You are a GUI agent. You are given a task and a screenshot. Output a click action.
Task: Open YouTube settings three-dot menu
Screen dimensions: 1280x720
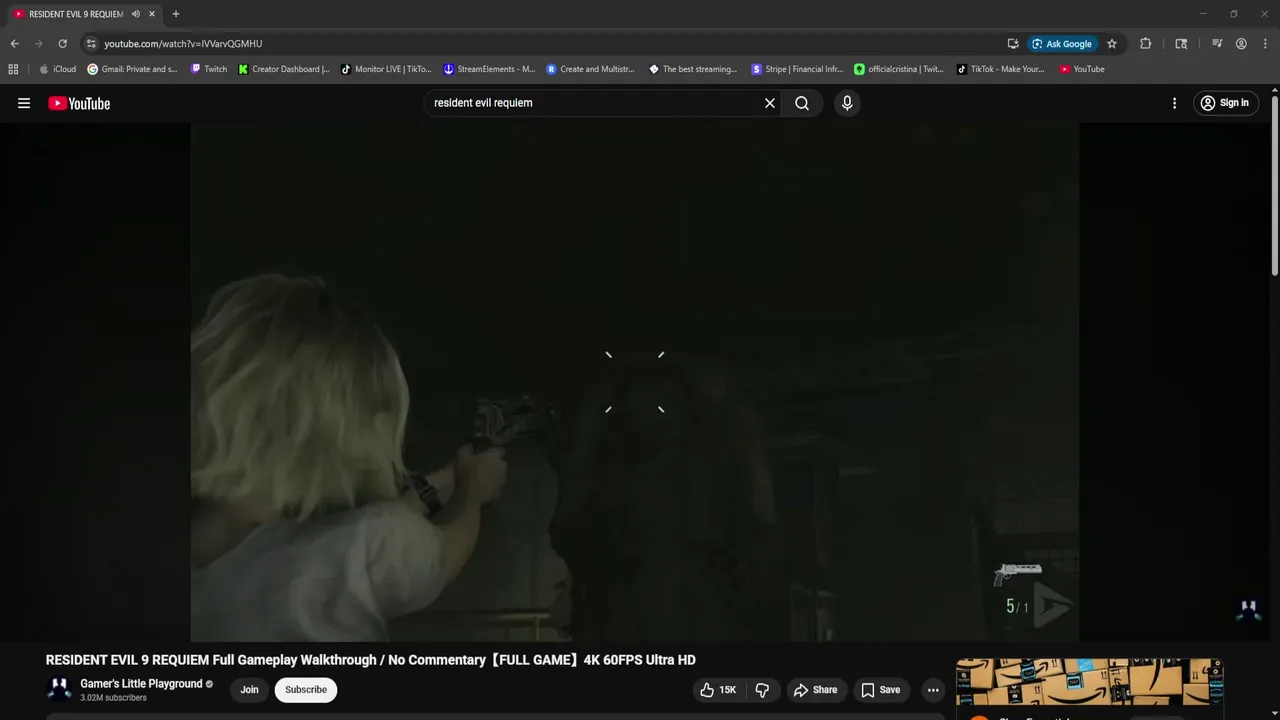coord(1174,103)
